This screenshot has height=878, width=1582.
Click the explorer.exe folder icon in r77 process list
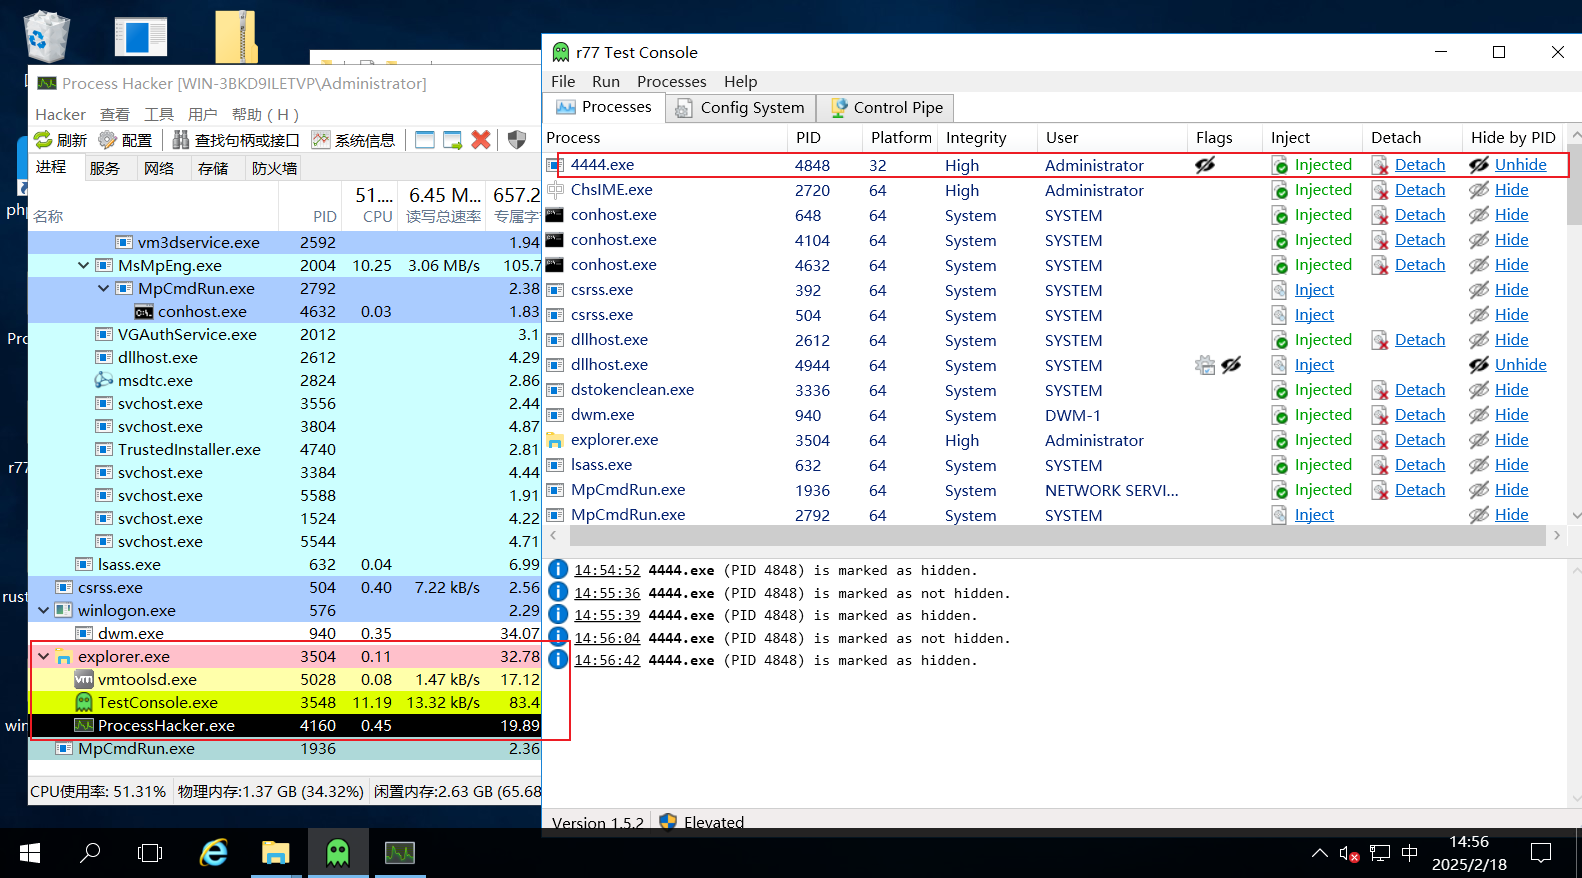555,440
